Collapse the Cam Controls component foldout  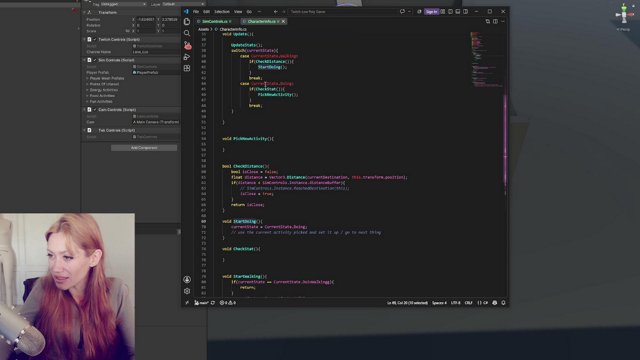84,110
